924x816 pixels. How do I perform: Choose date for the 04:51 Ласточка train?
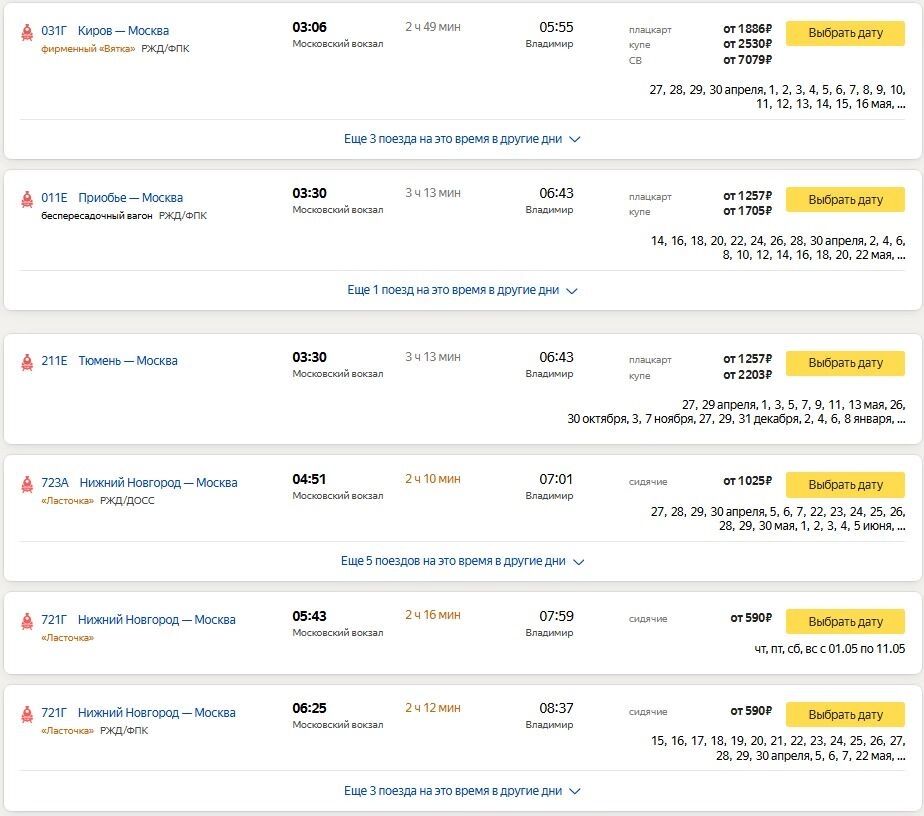click(x=845, y=485)
